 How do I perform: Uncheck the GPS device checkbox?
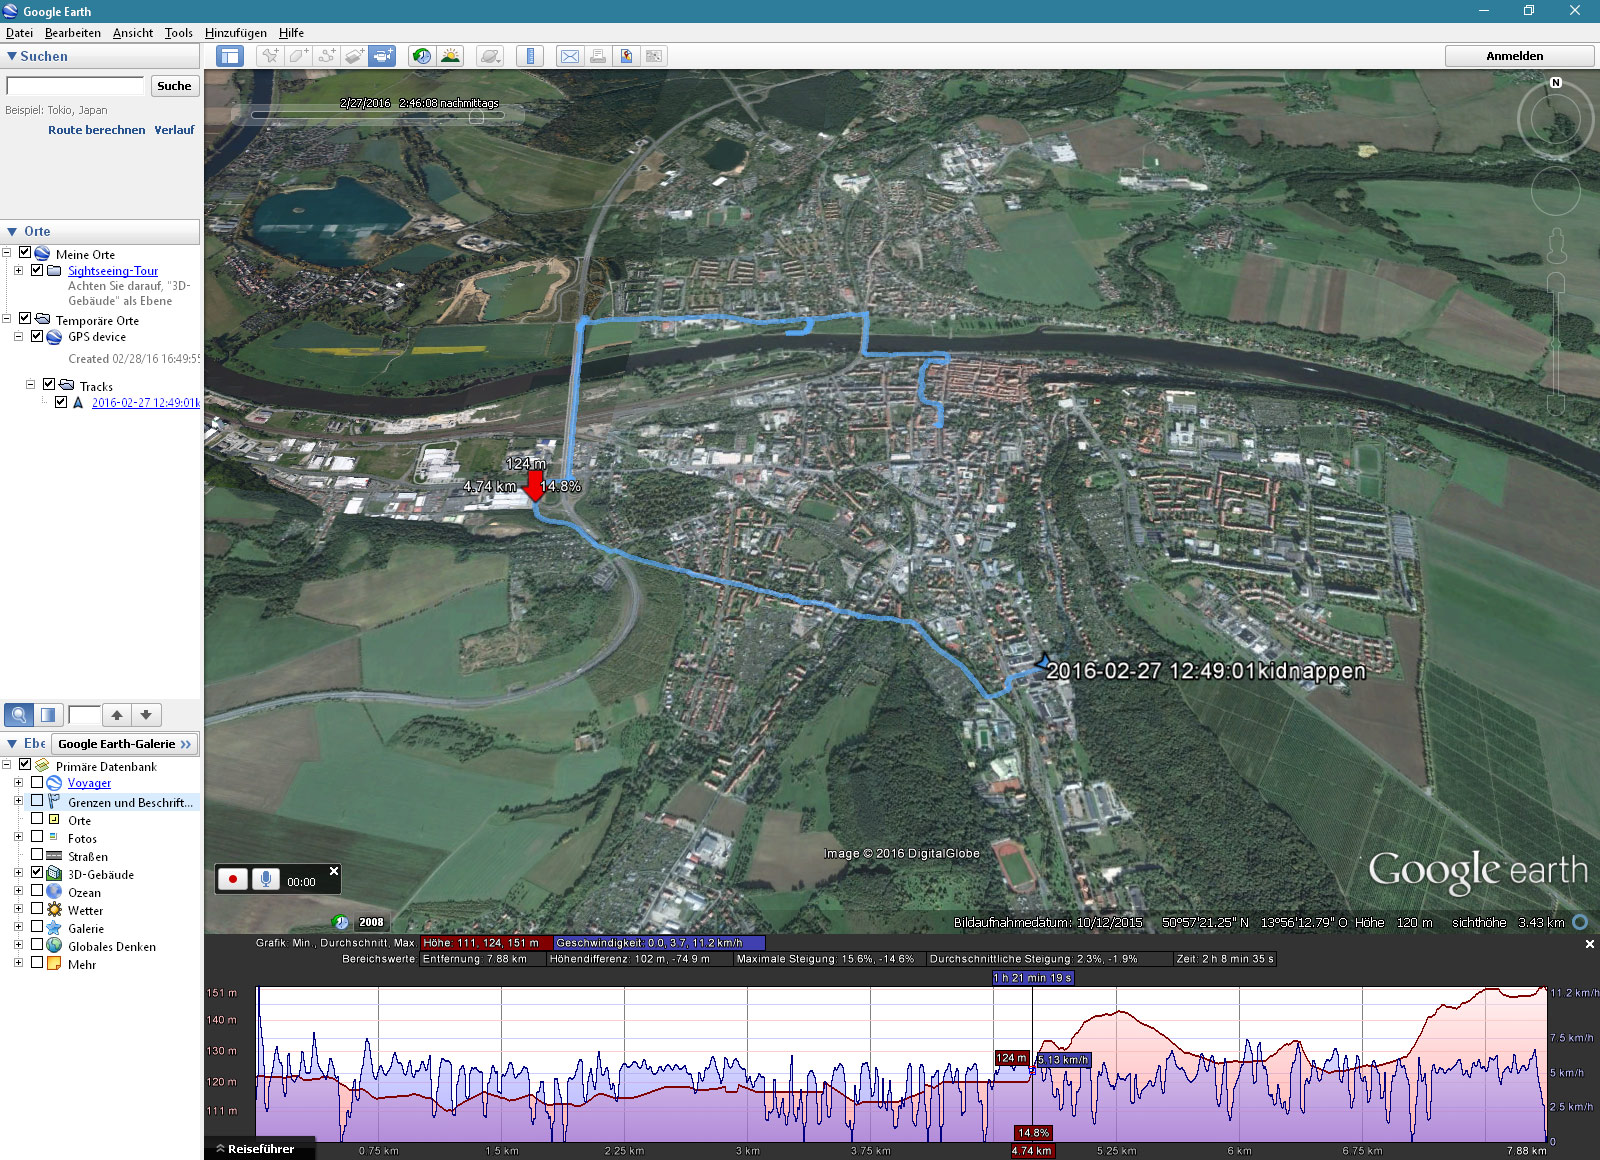(x=38, y=336)
